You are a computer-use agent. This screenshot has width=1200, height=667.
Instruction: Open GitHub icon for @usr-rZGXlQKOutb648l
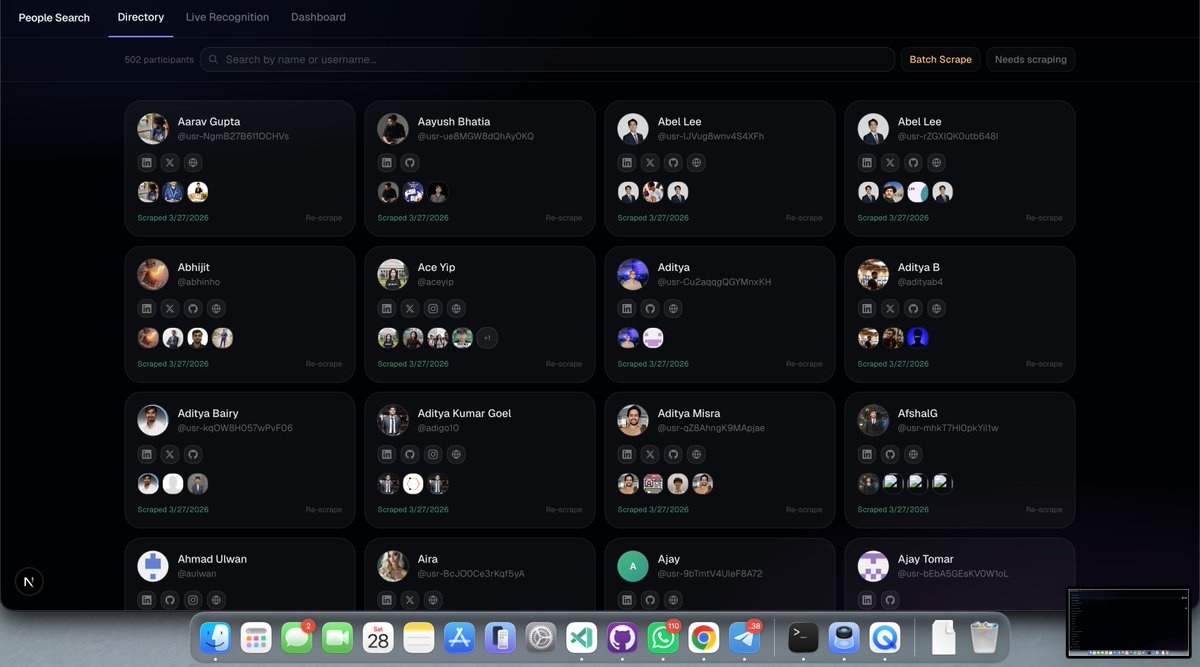click(x=913, y=162)
